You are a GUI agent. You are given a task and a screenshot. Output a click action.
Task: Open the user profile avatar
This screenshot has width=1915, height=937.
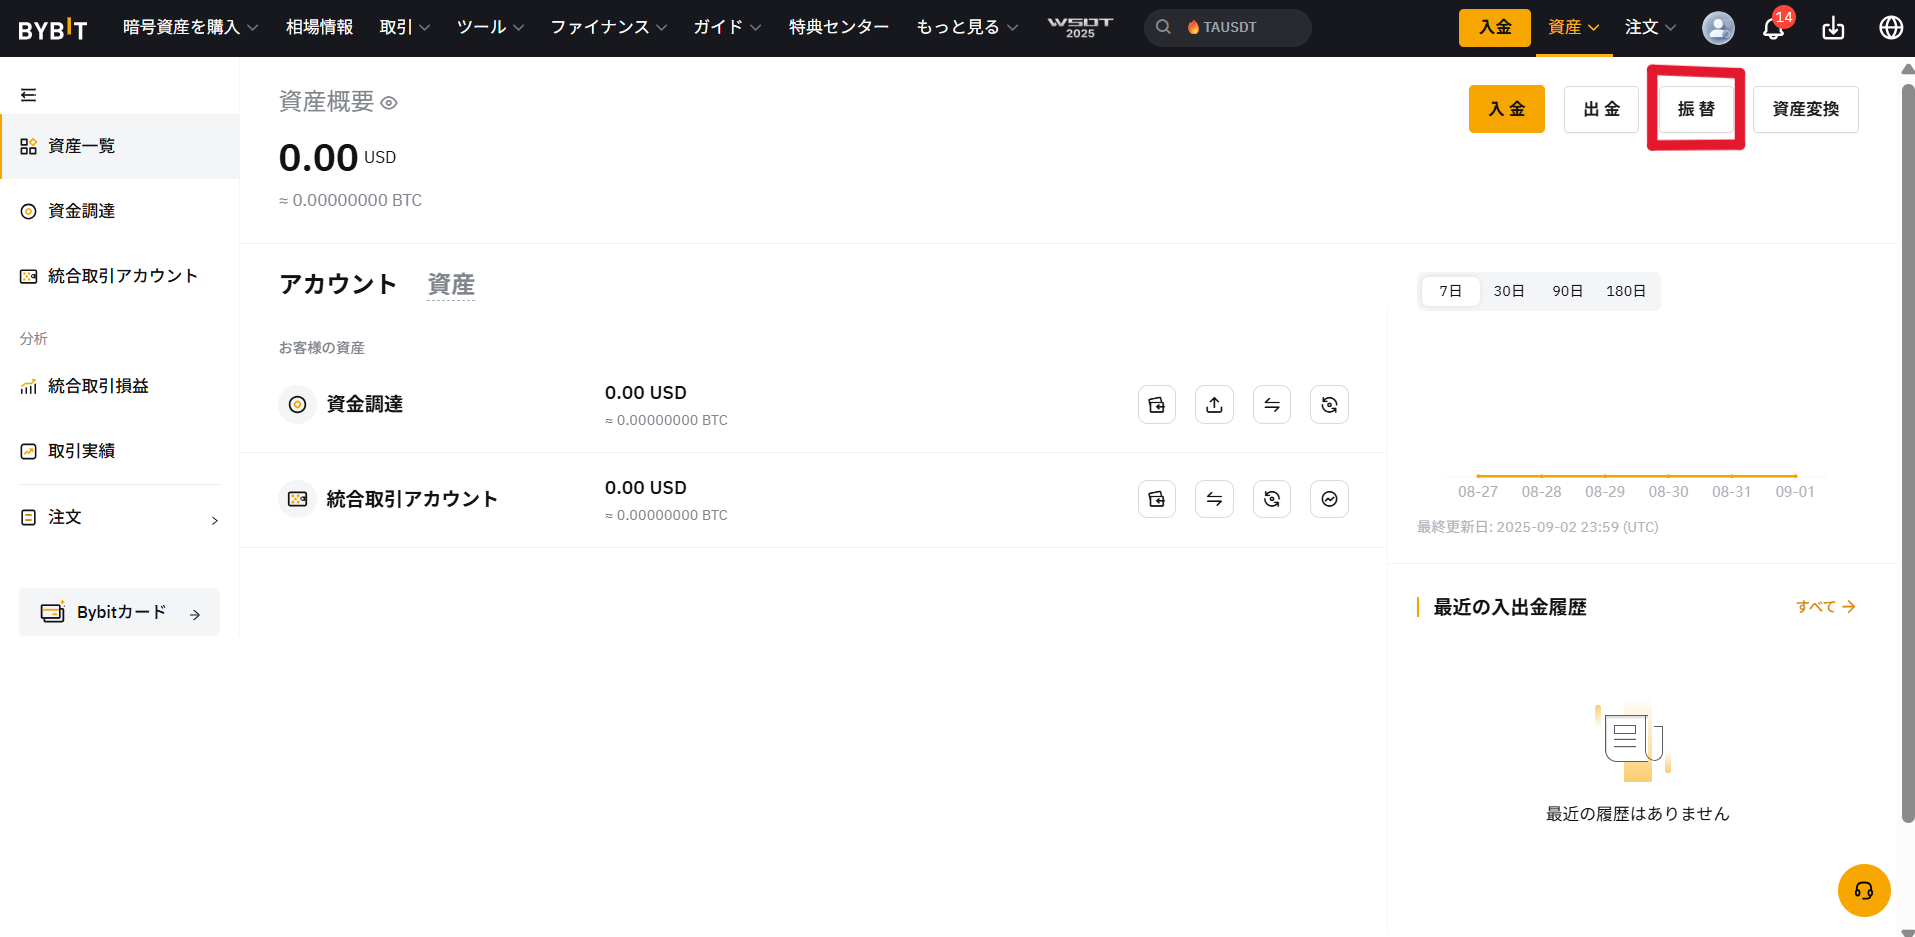(x=1718, y=28)
